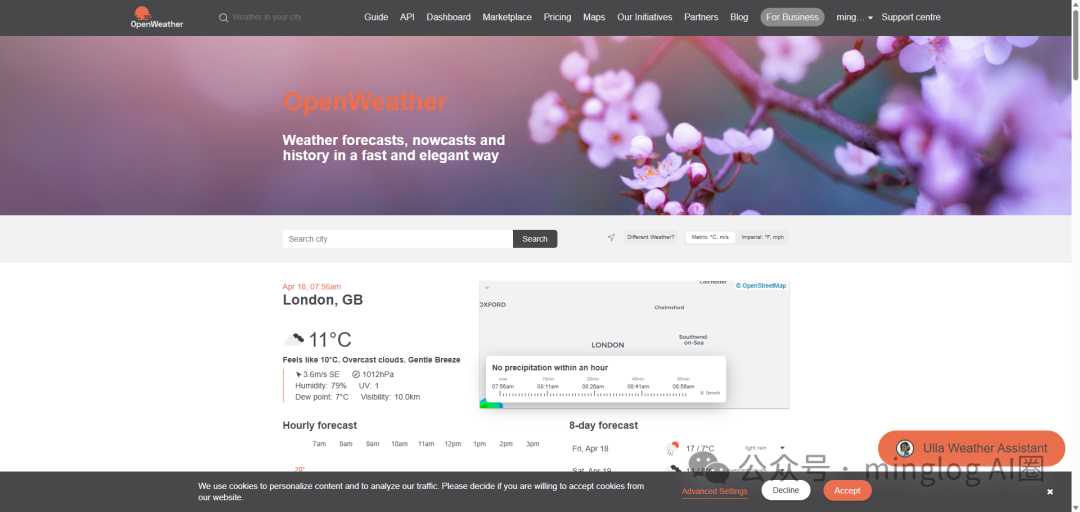The image size is (1080, 512).
Task: Click 'Visibility: 10.0km' value
Action: [x=390, y=397]
